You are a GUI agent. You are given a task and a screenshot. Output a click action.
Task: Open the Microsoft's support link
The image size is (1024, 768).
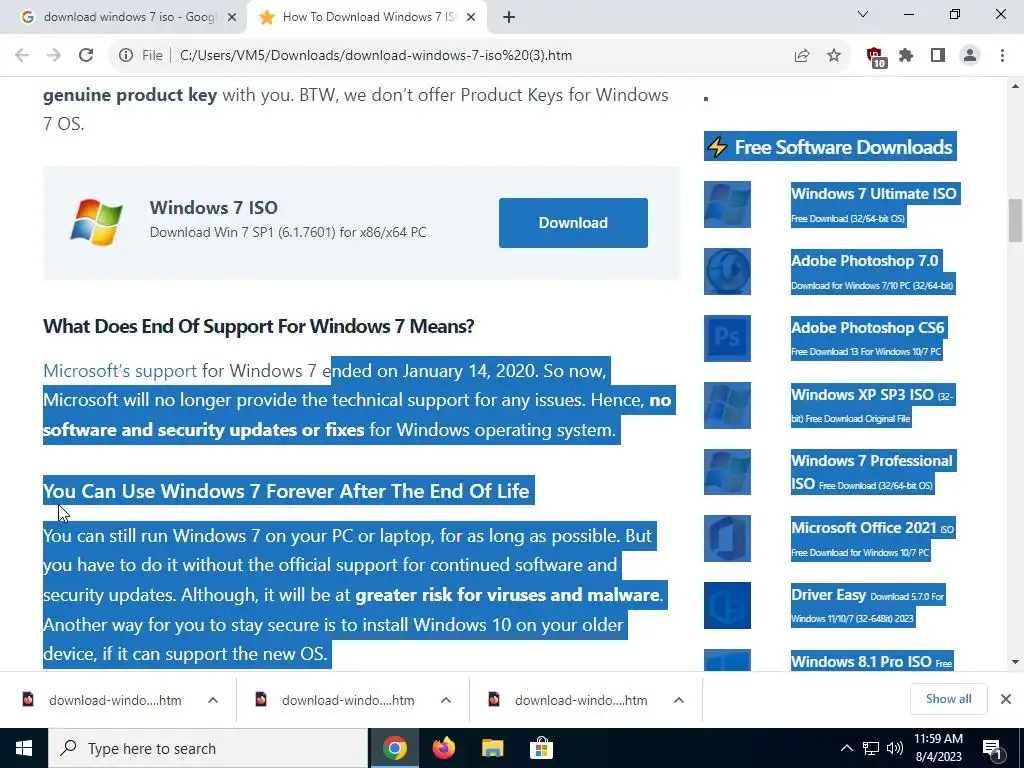point(120,371)
